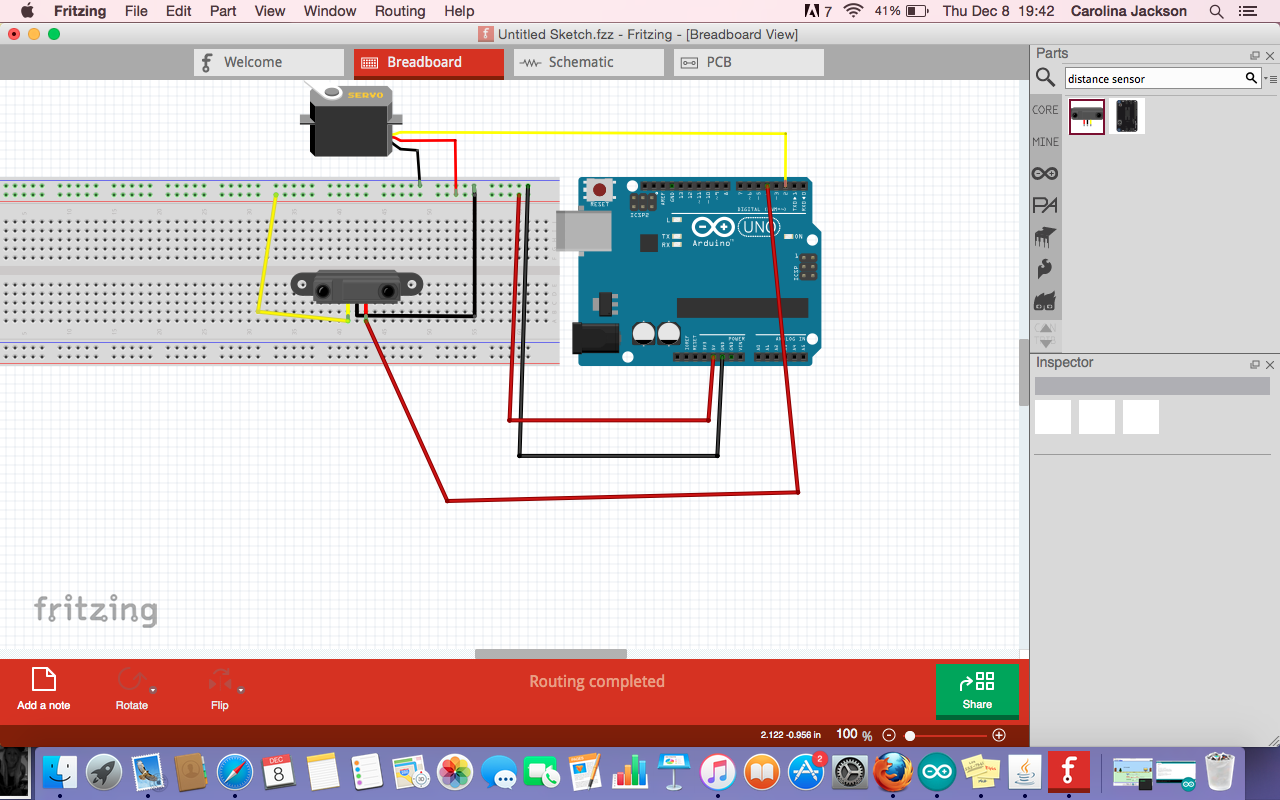Click the Flip button
This screenshot has width=1280, height=800.
pyautogui.click(x=220, y=689)
